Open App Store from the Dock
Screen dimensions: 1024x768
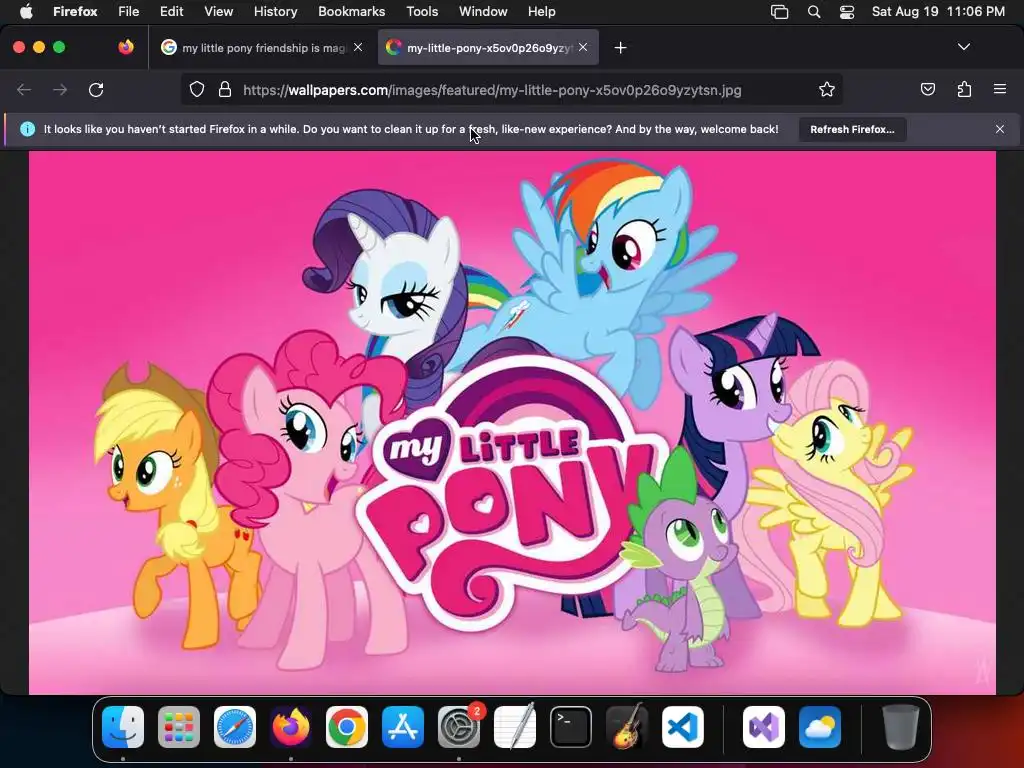(x=403, y=727)
